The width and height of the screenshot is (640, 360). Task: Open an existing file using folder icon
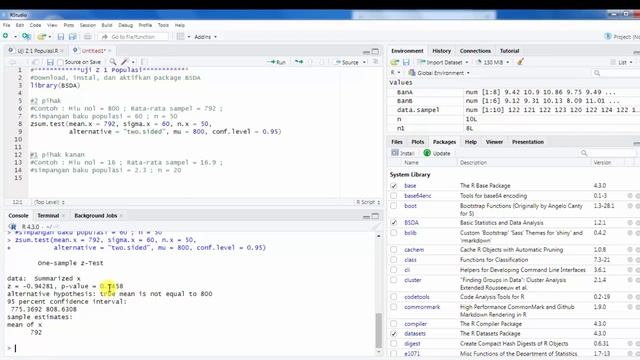point(42,37)
